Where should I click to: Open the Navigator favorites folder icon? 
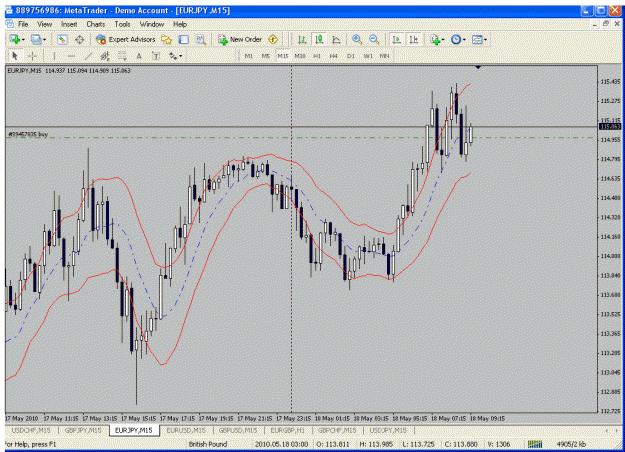tap(166, 39)
